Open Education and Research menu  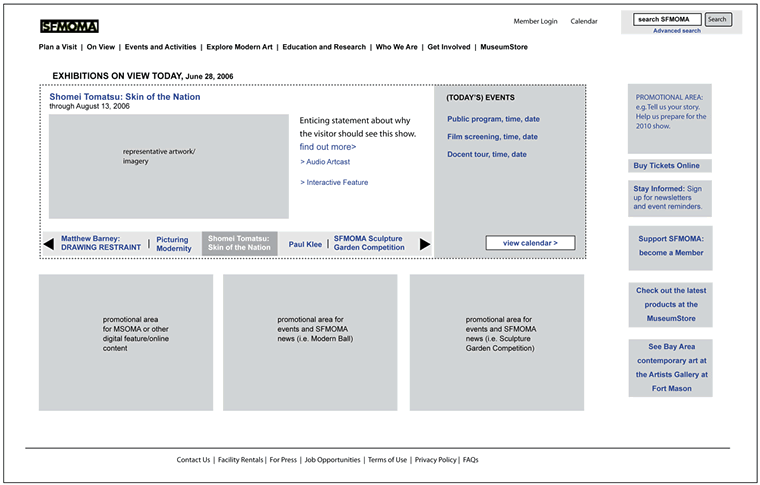point(324,47)
